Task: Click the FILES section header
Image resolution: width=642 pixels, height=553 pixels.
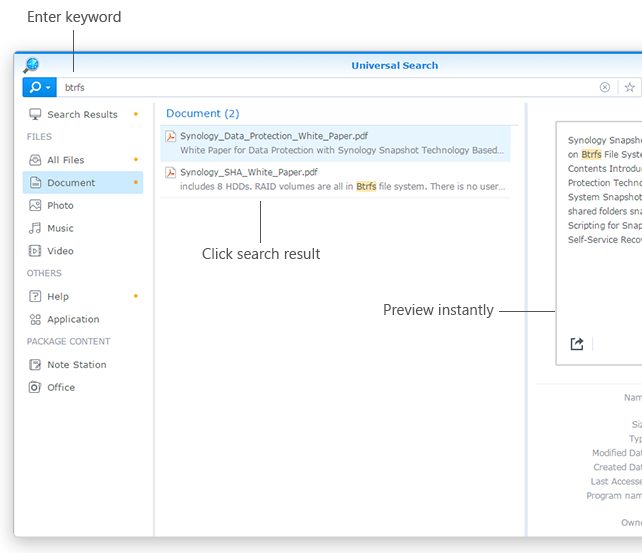Action: pos(39,137)
